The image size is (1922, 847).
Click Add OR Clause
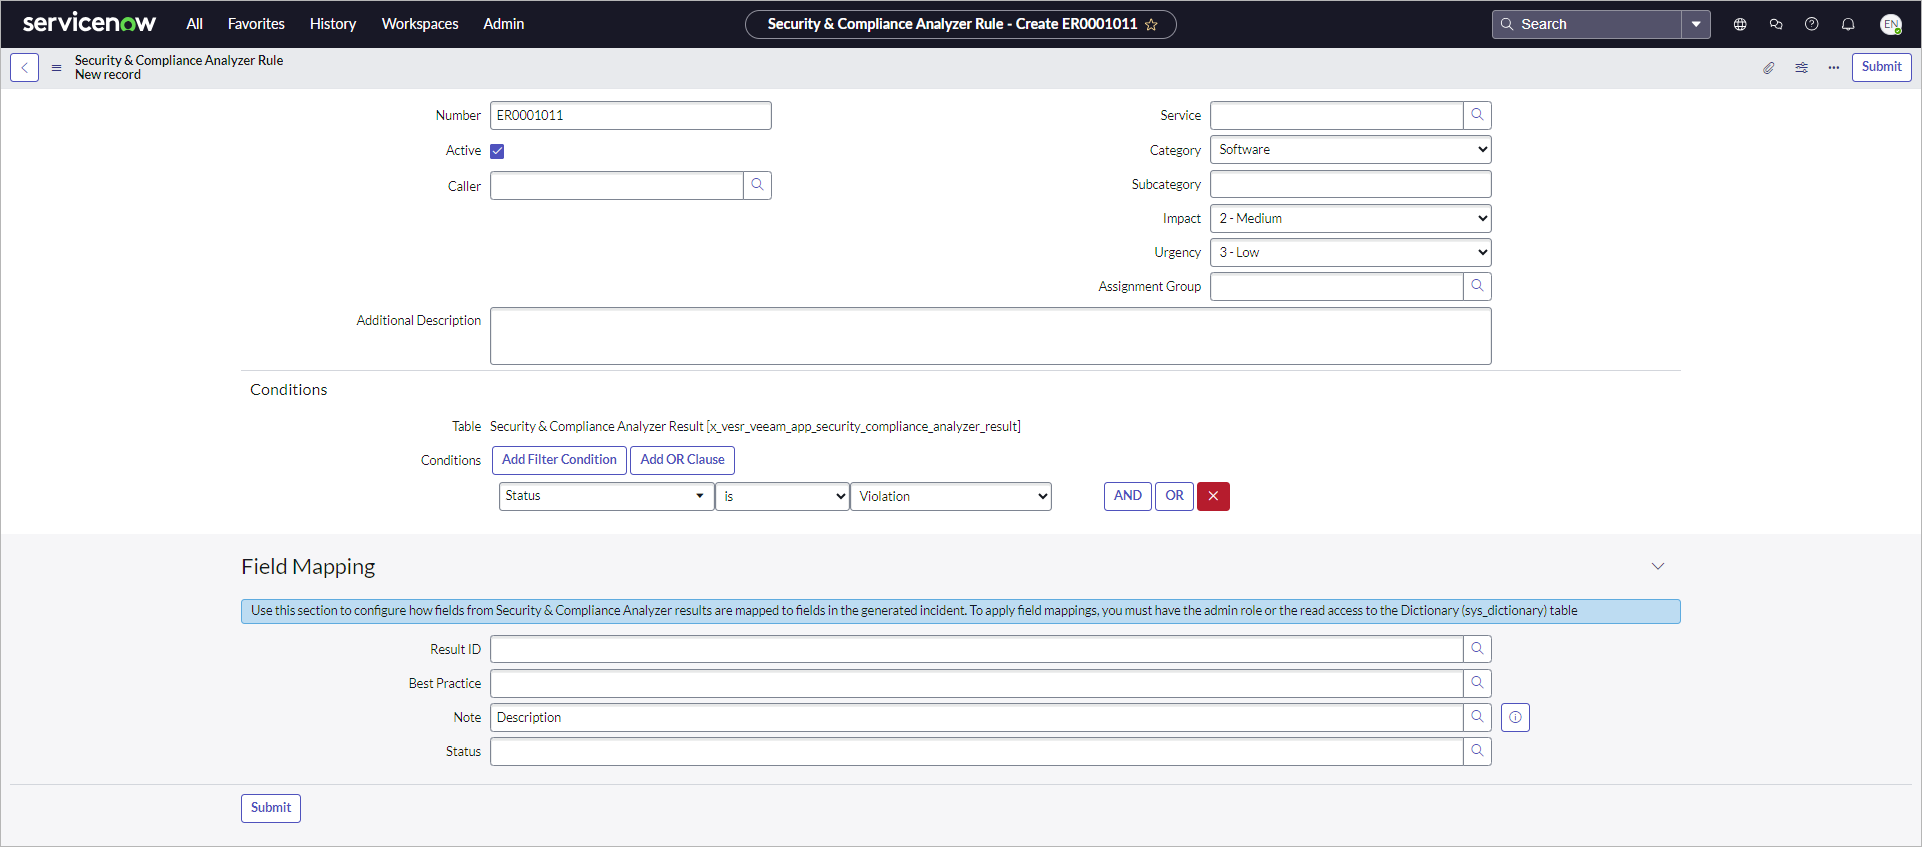(682, 460)
